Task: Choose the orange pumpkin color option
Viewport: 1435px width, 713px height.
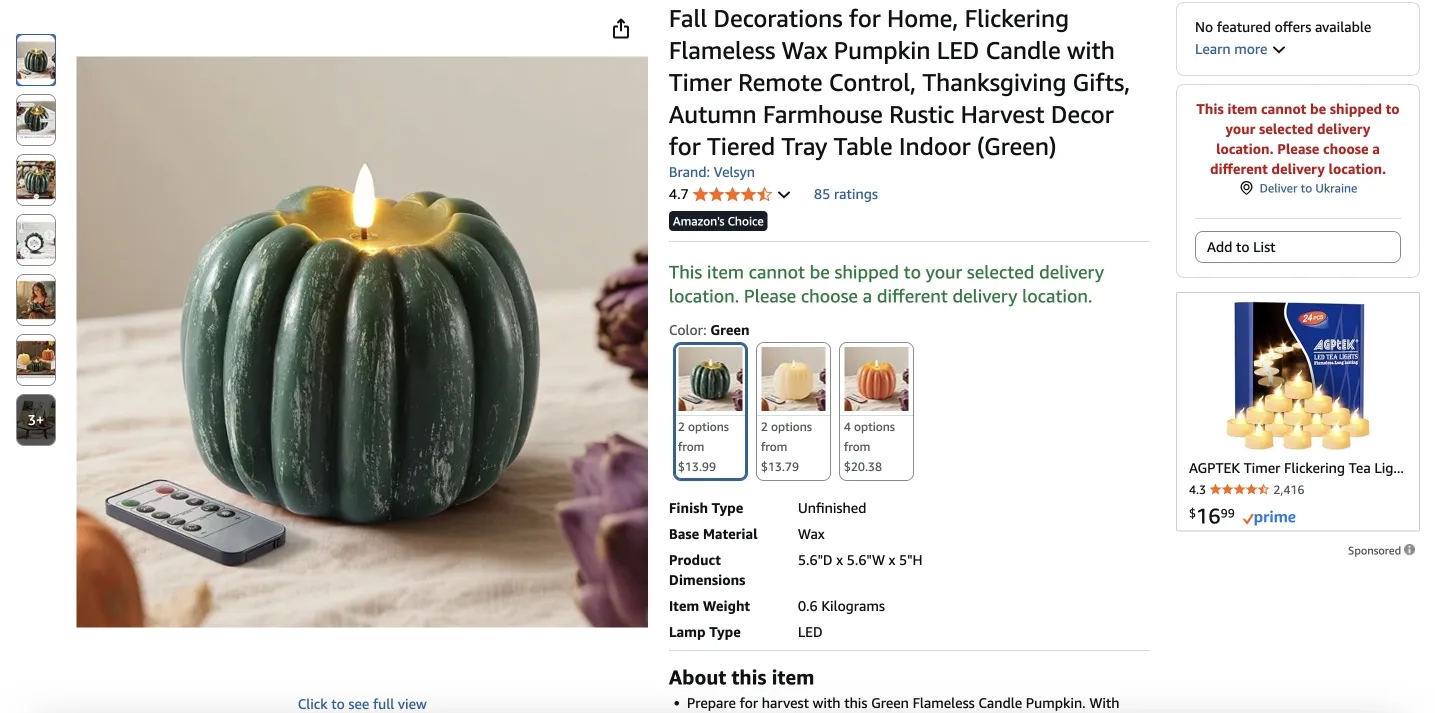Action: coord(876,412)
